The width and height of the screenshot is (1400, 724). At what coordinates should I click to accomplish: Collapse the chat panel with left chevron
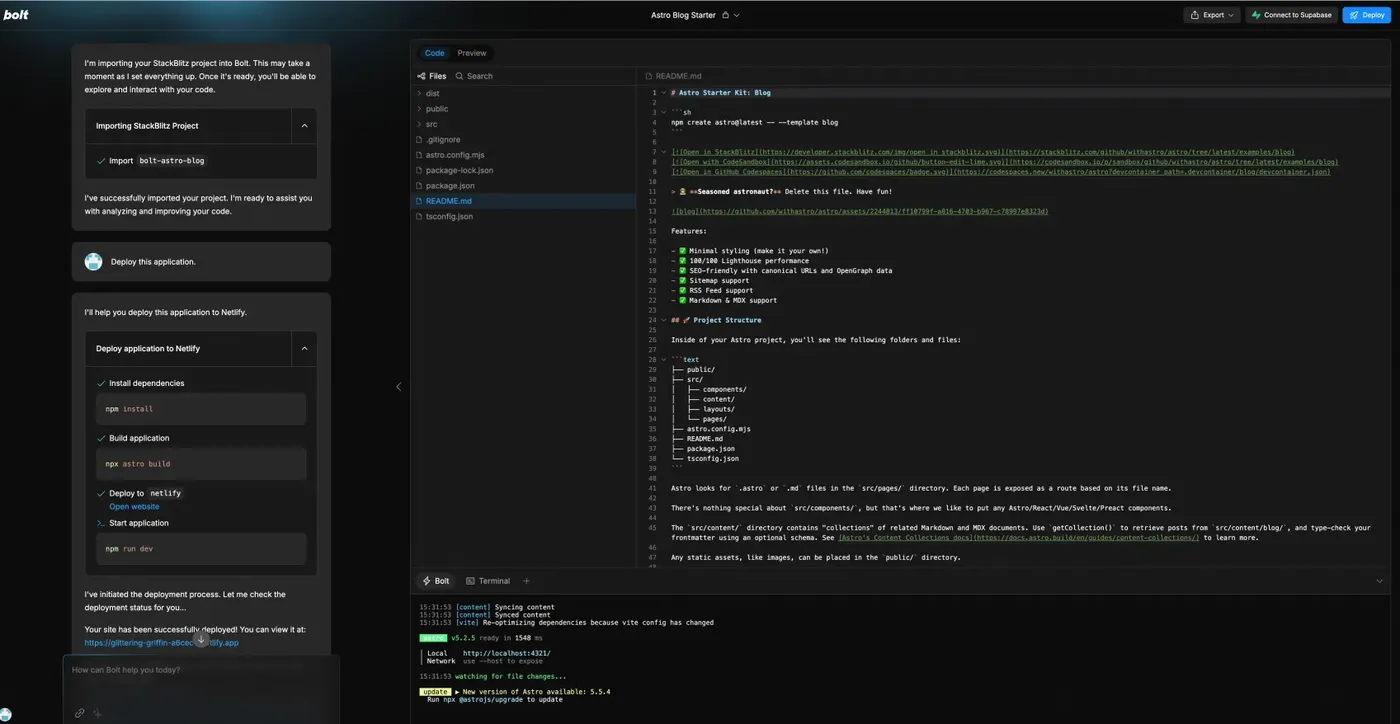398,387
